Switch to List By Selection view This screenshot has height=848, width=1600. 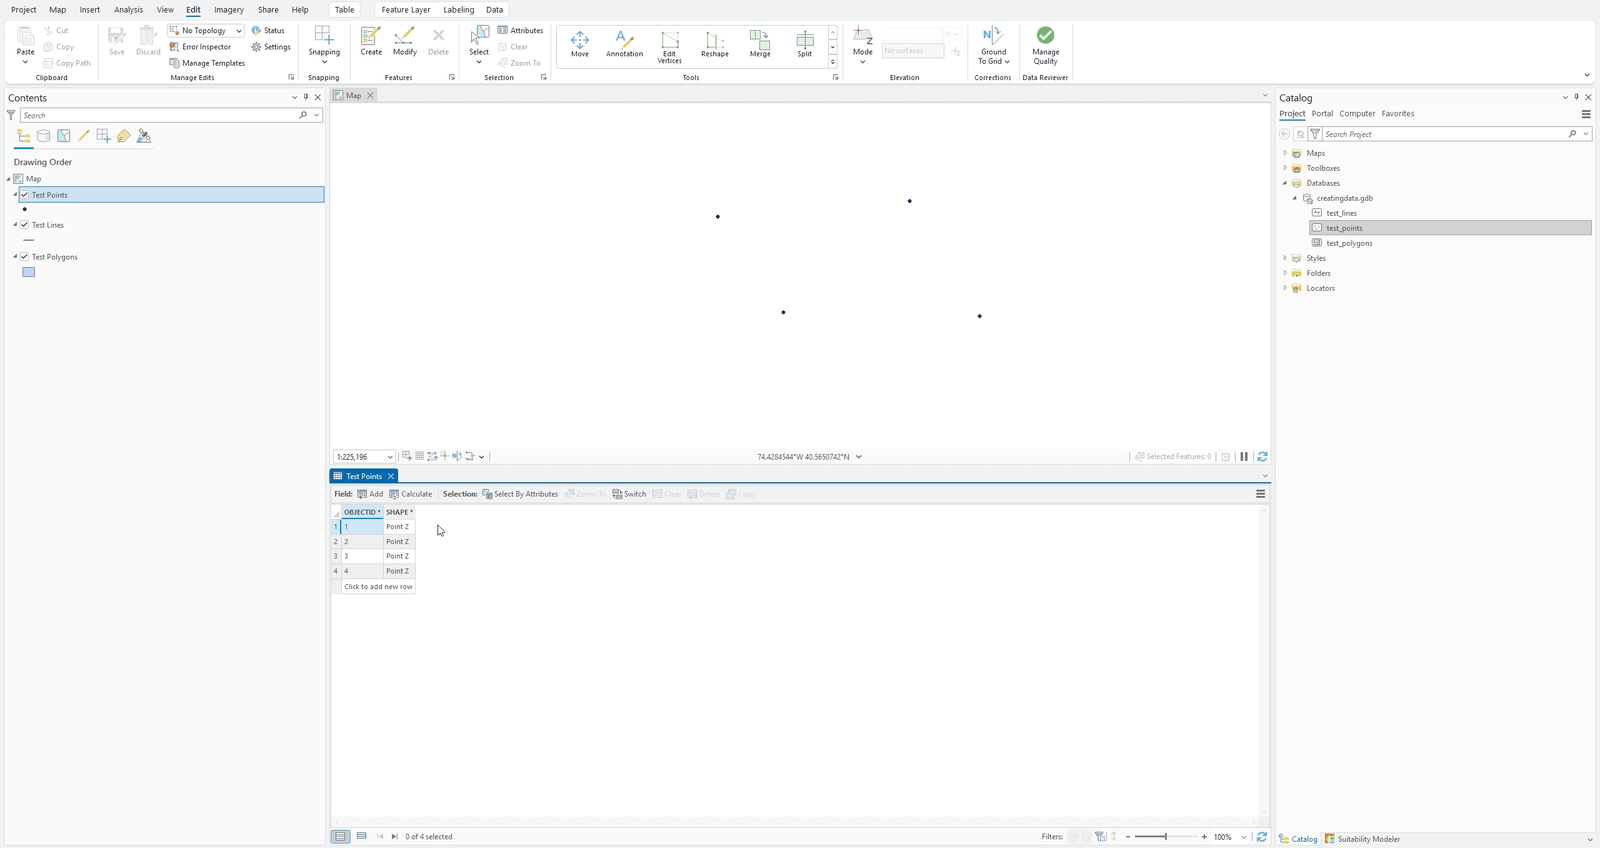(63, 136)
